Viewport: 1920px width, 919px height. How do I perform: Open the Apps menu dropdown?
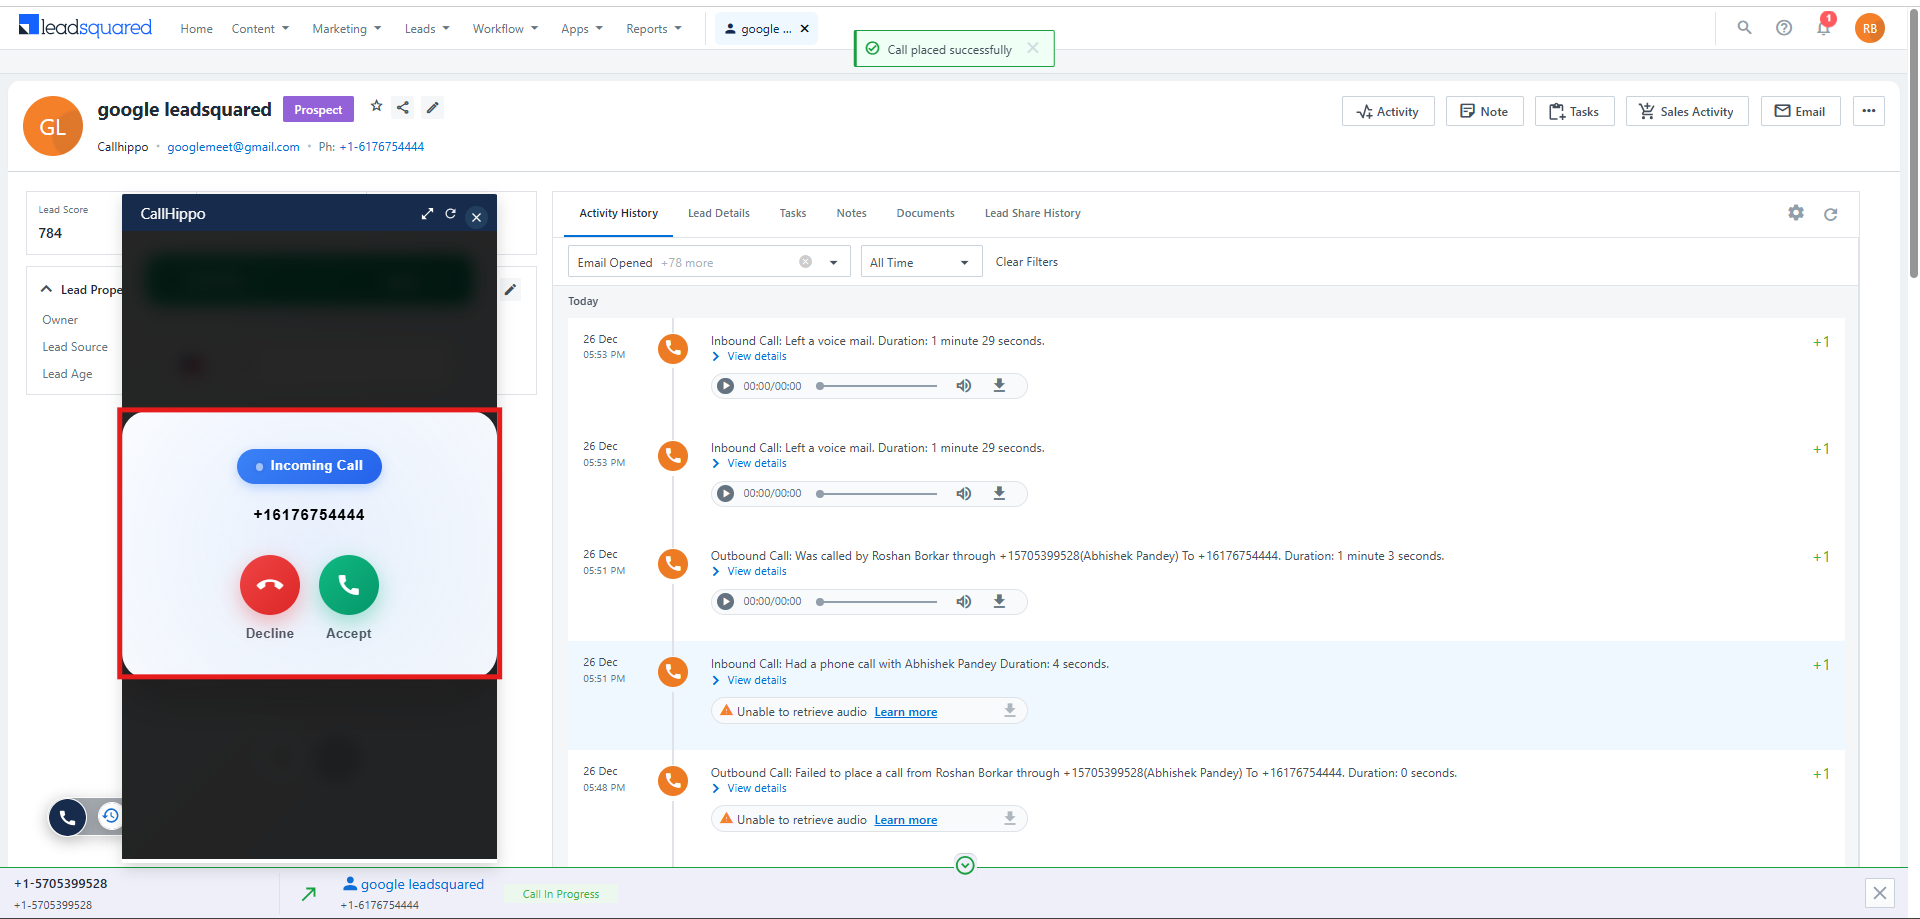point(582,29)
